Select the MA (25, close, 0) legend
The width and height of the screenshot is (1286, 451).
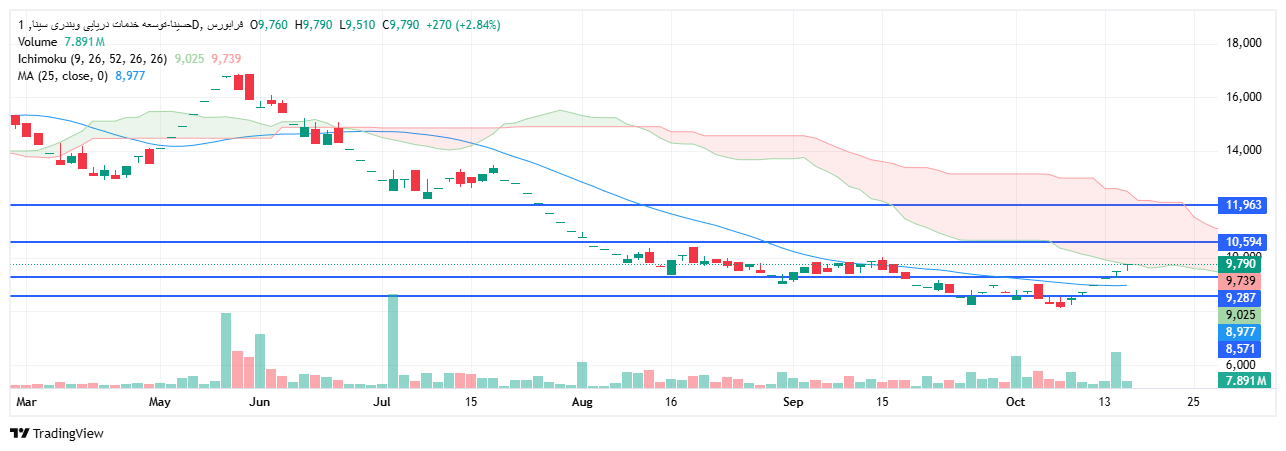tap(62, 76)
